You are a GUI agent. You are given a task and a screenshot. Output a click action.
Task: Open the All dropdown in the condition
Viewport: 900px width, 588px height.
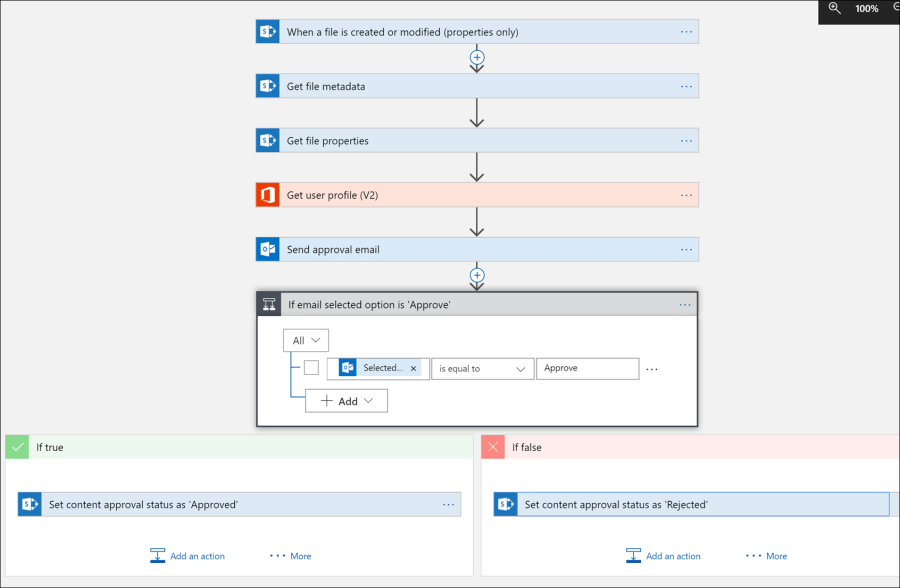tap(305, 340)
